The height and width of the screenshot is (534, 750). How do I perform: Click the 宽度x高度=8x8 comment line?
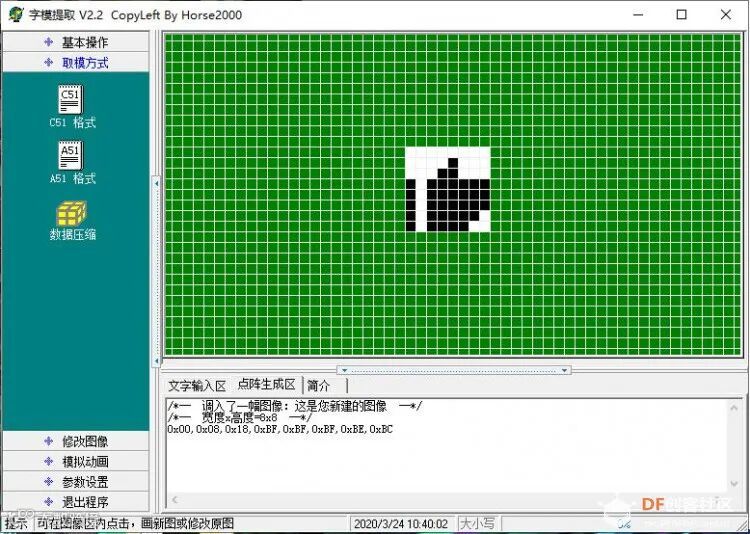coord(240,418)
